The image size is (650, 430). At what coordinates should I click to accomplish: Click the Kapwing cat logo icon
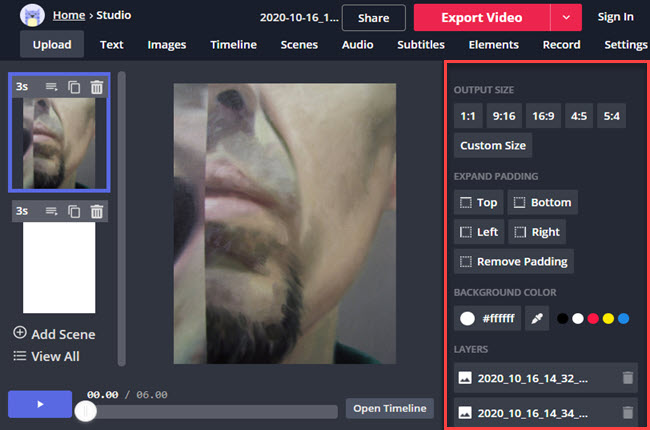[x=32, y=15]
